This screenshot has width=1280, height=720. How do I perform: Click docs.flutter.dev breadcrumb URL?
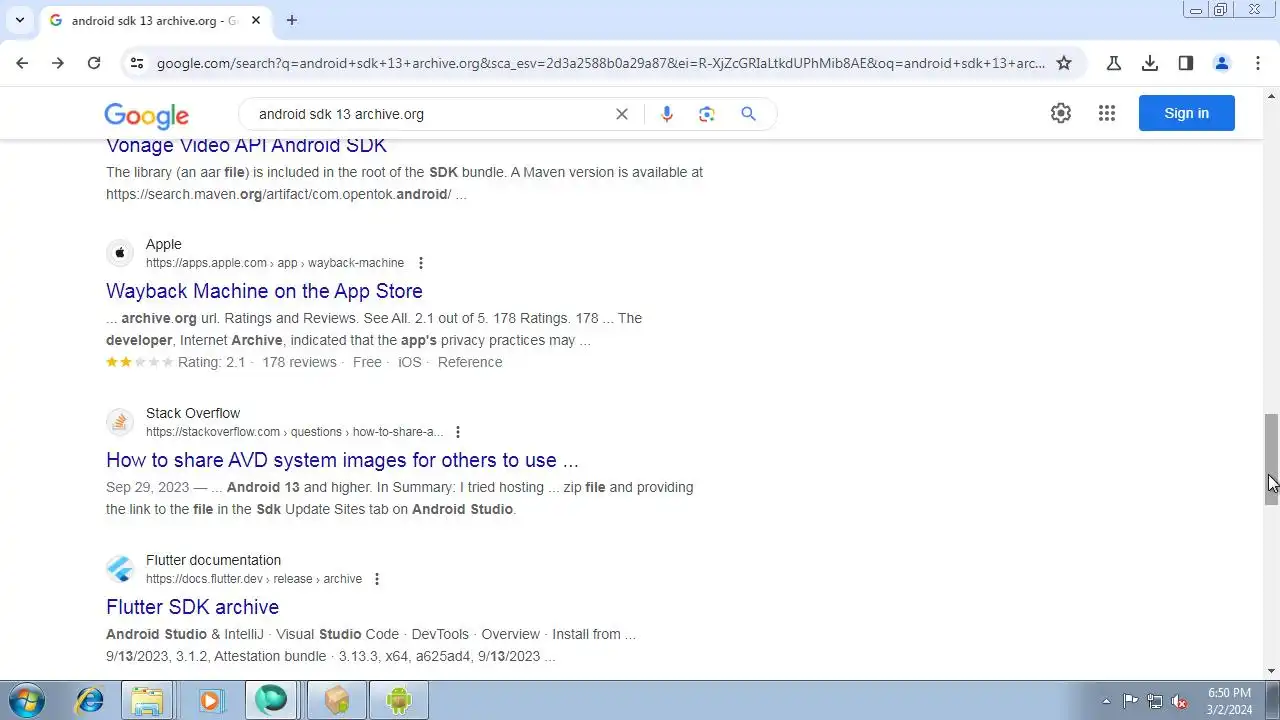pos(254,579)
